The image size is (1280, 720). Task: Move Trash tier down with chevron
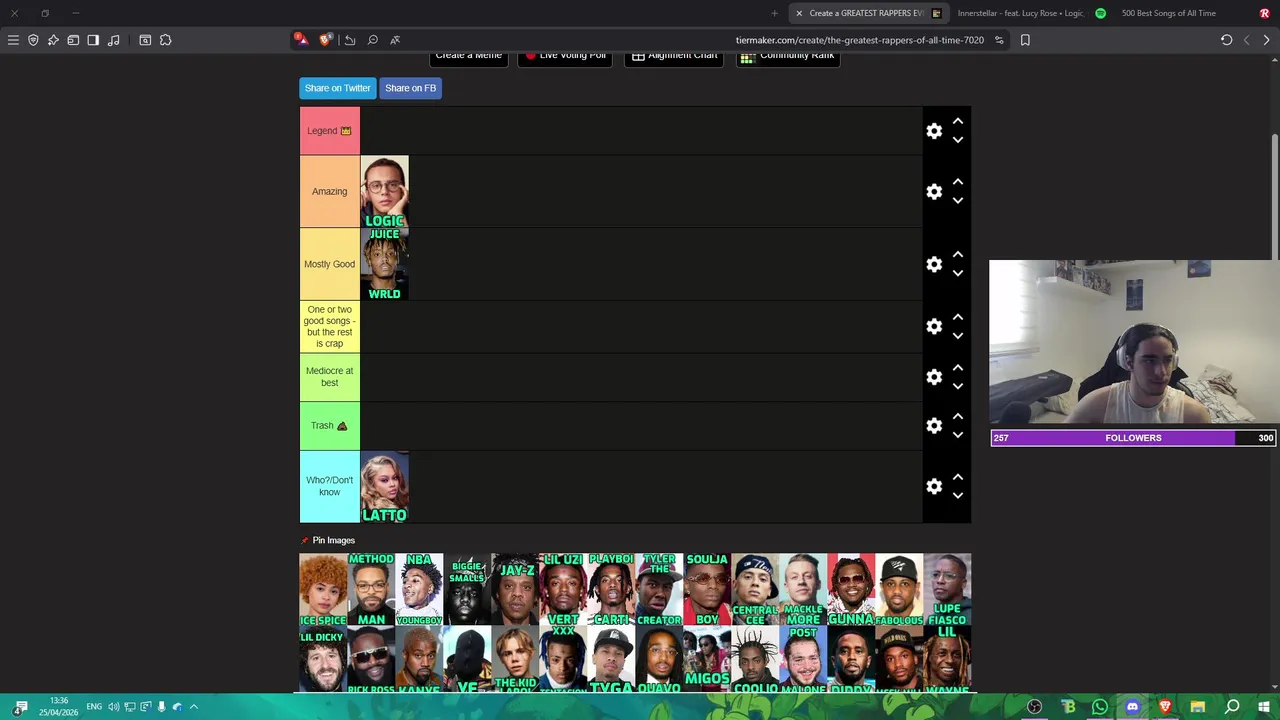(x=958, y=435)
